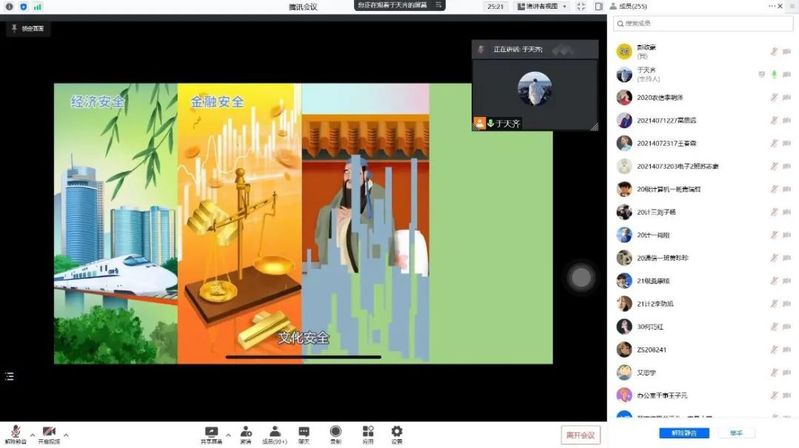The height and width of the screenshot is (448, 799).
Task: Toggle mute icon for member 于天齐
Action: [774, 74]
